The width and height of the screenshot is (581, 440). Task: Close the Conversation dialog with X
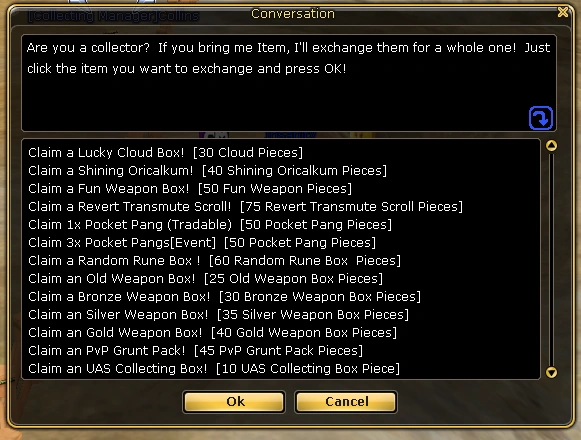point(562,12)
